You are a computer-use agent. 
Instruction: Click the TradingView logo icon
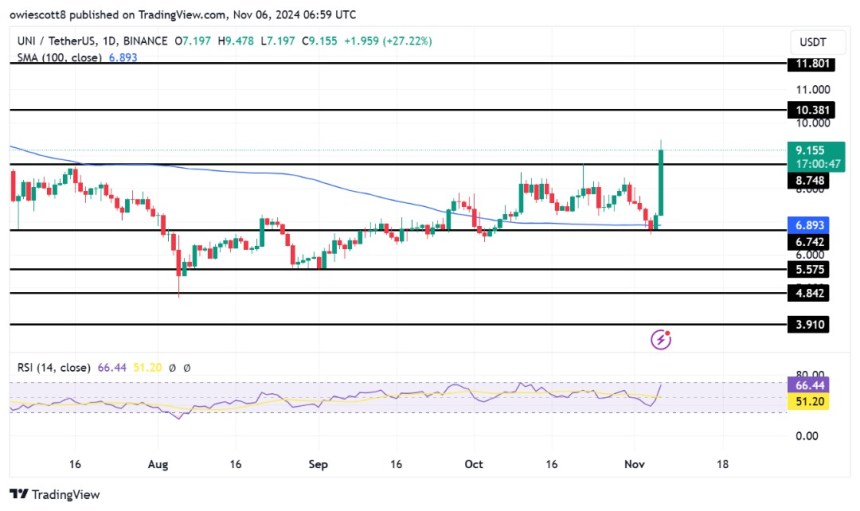point(19,494)
